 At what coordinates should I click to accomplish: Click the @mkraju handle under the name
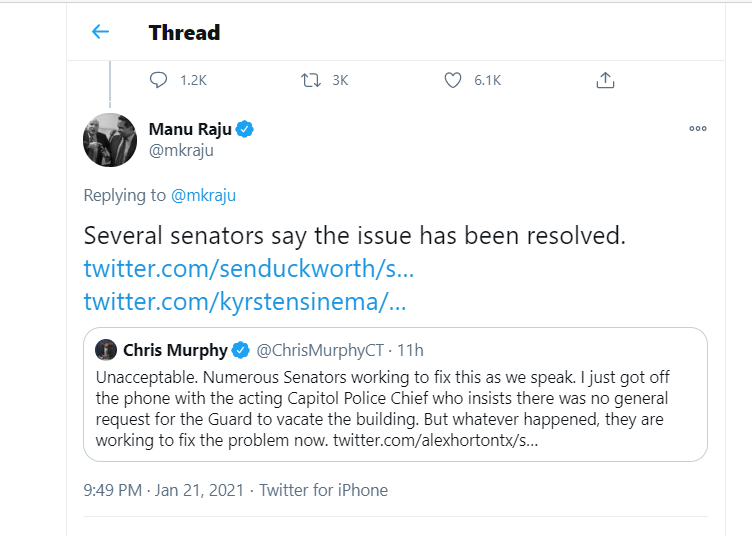(181, 151)
